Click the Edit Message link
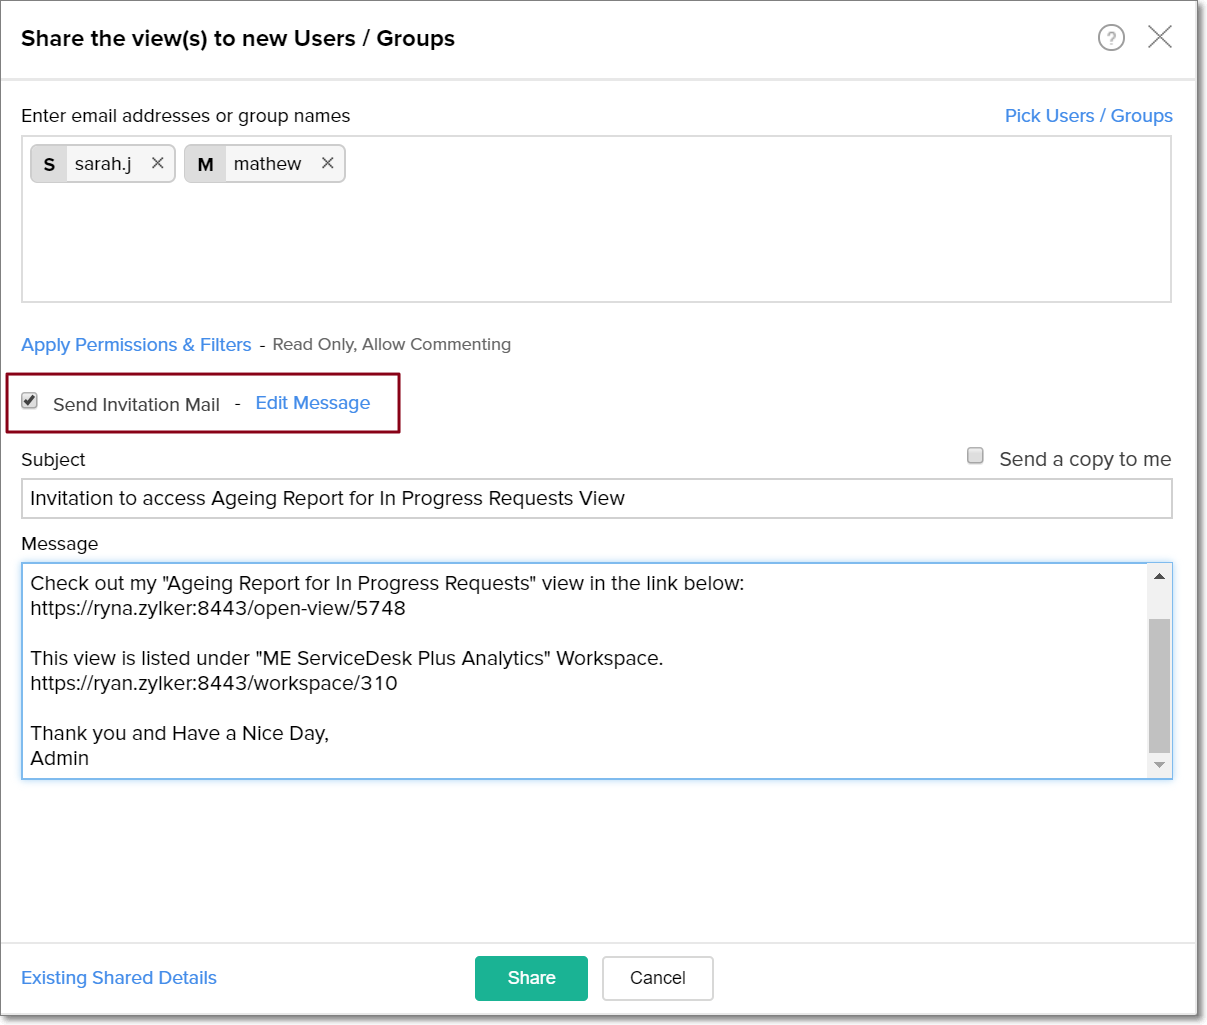The image size is (1207, 1025). 312,403
